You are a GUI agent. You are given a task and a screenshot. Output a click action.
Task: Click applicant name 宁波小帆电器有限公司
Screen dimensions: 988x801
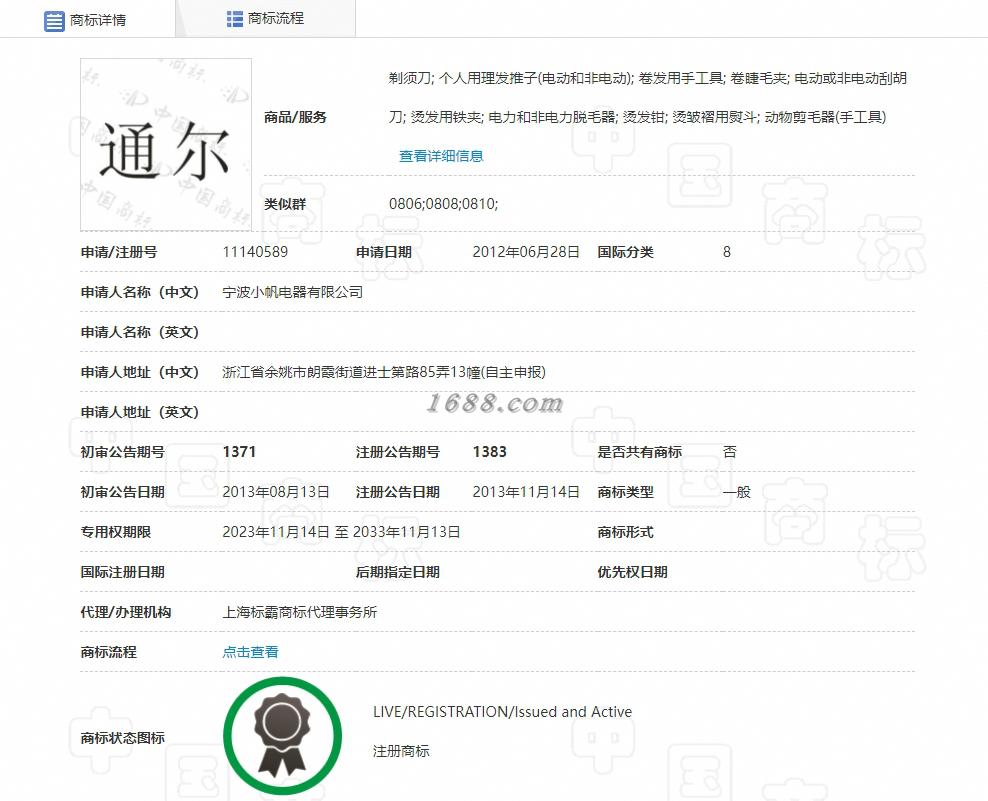pos(293,292)
